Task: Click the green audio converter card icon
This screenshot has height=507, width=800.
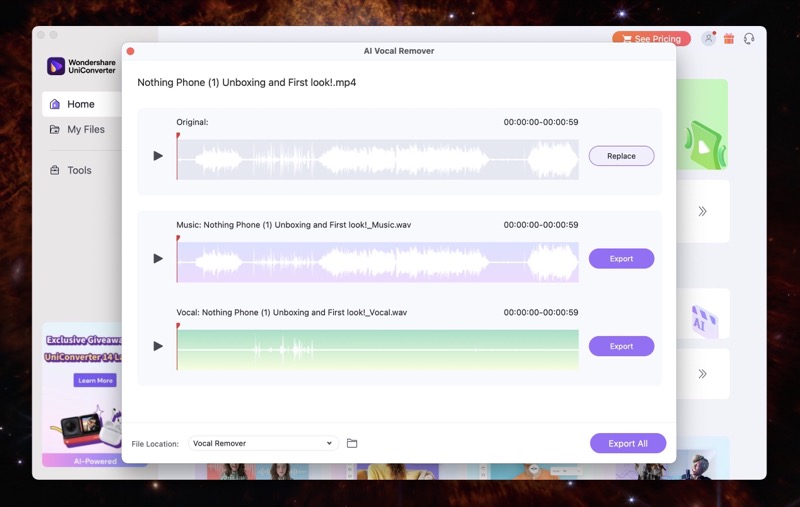Action: (705, 145)
